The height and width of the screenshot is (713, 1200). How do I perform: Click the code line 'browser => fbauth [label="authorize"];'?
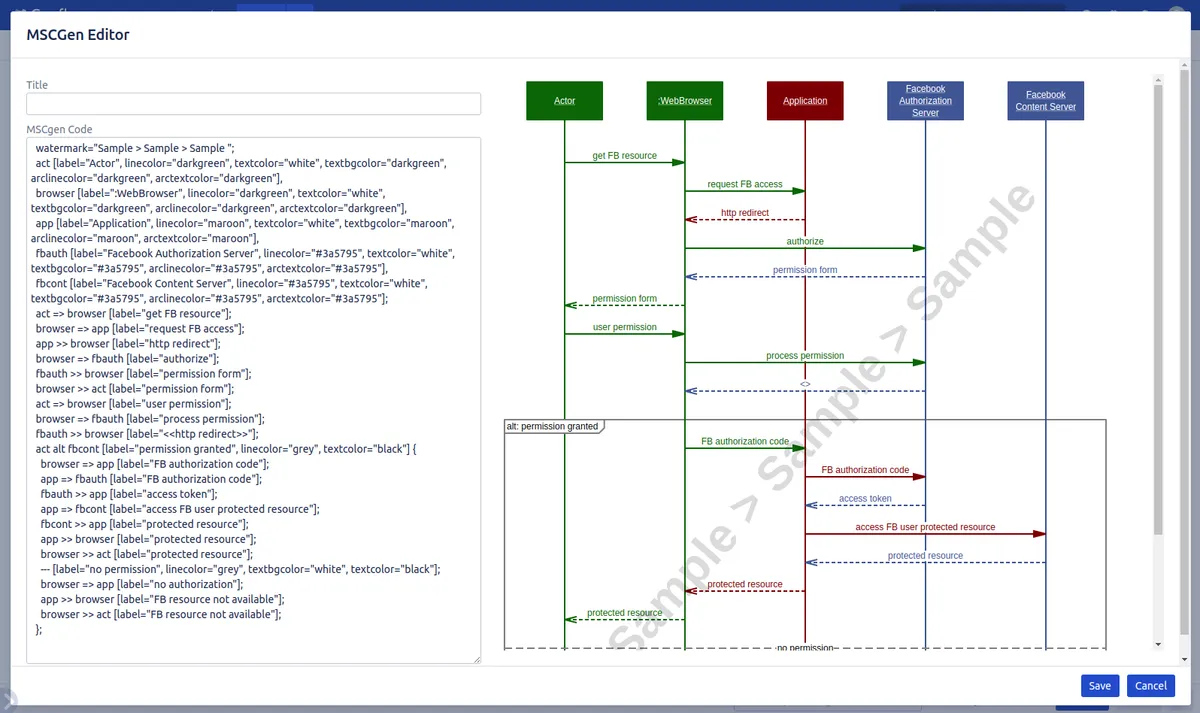point(127,358)
